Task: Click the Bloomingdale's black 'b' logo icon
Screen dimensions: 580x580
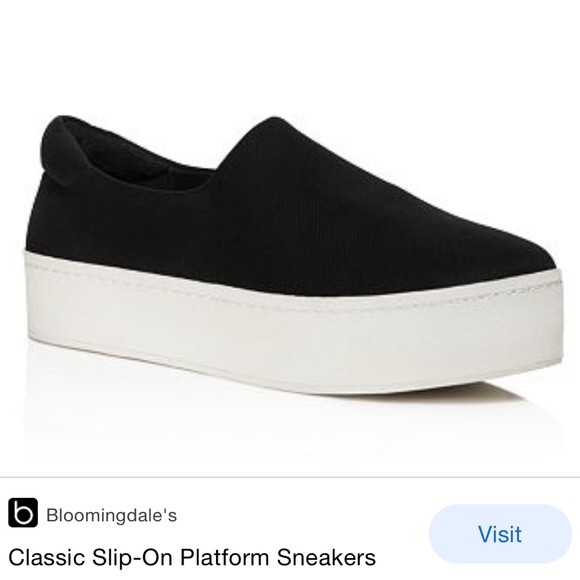Action: click(x=23, y=512)
